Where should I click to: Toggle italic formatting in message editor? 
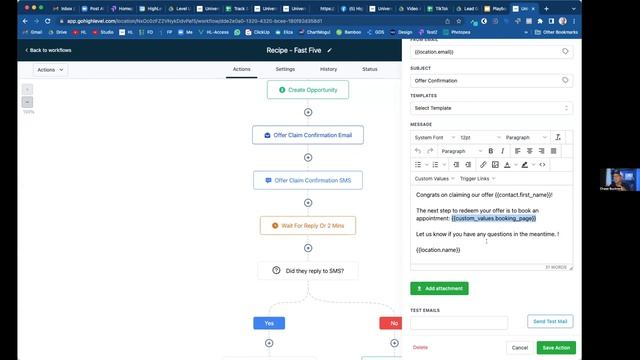502,151
